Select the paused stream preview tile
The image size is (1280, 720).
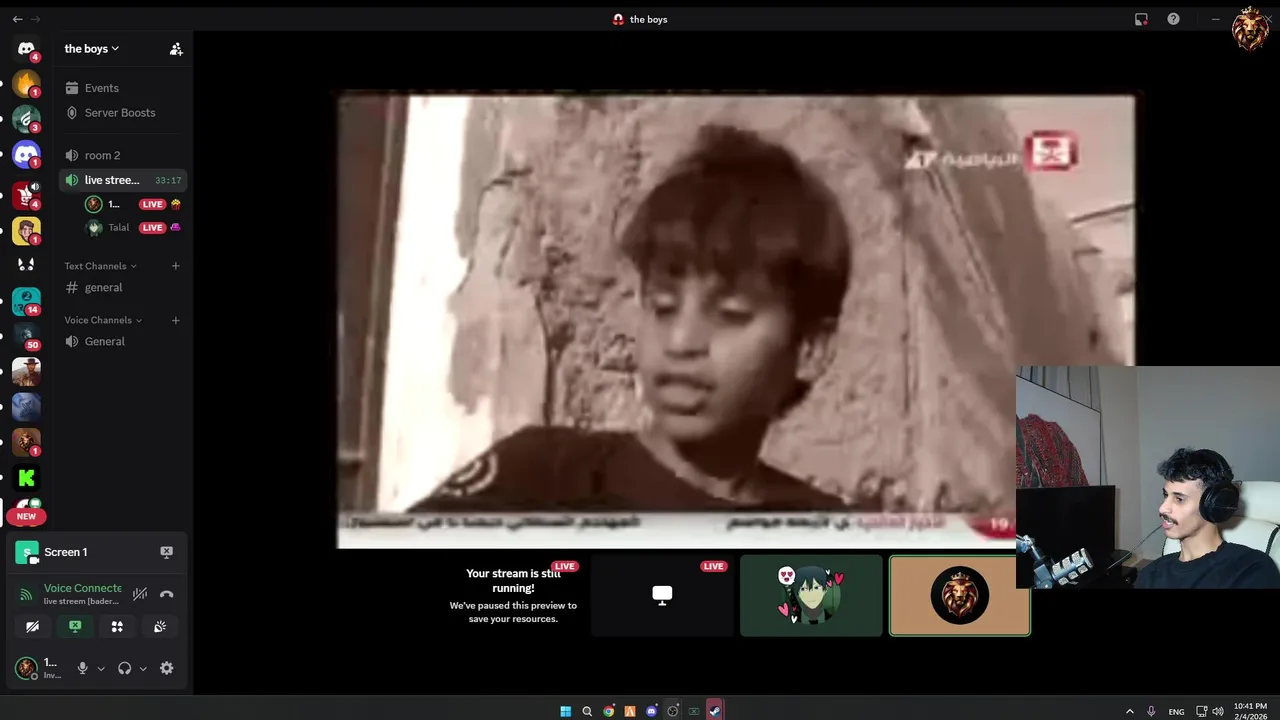point(513,596)
